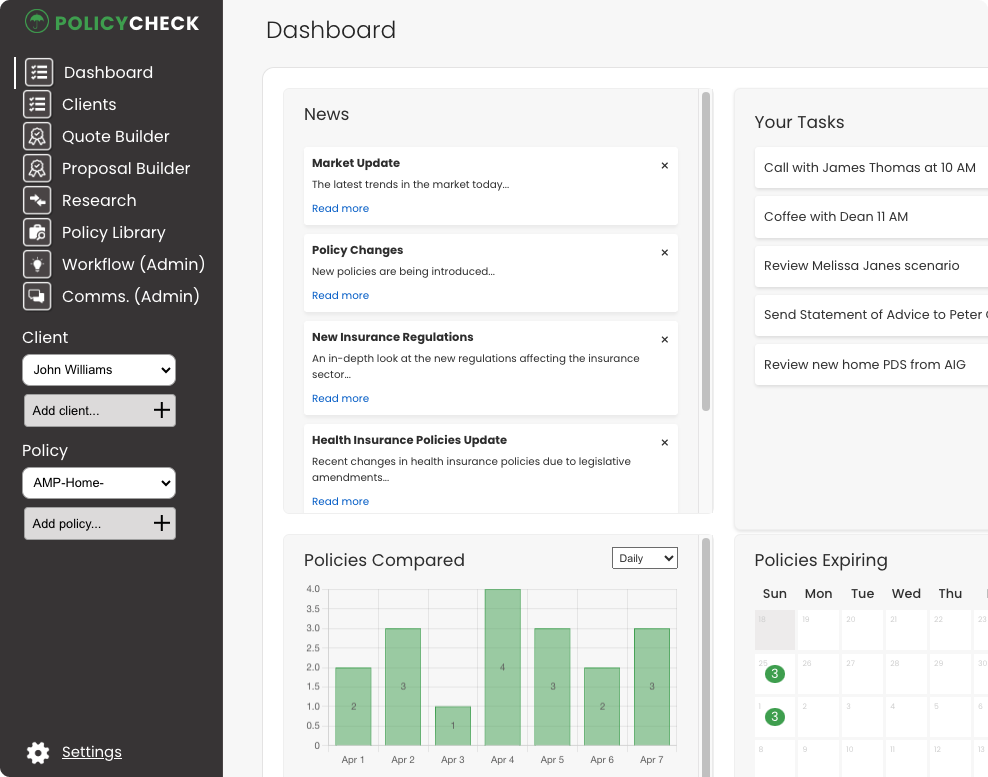Go to Policy Library menu item

coord(113,232)
